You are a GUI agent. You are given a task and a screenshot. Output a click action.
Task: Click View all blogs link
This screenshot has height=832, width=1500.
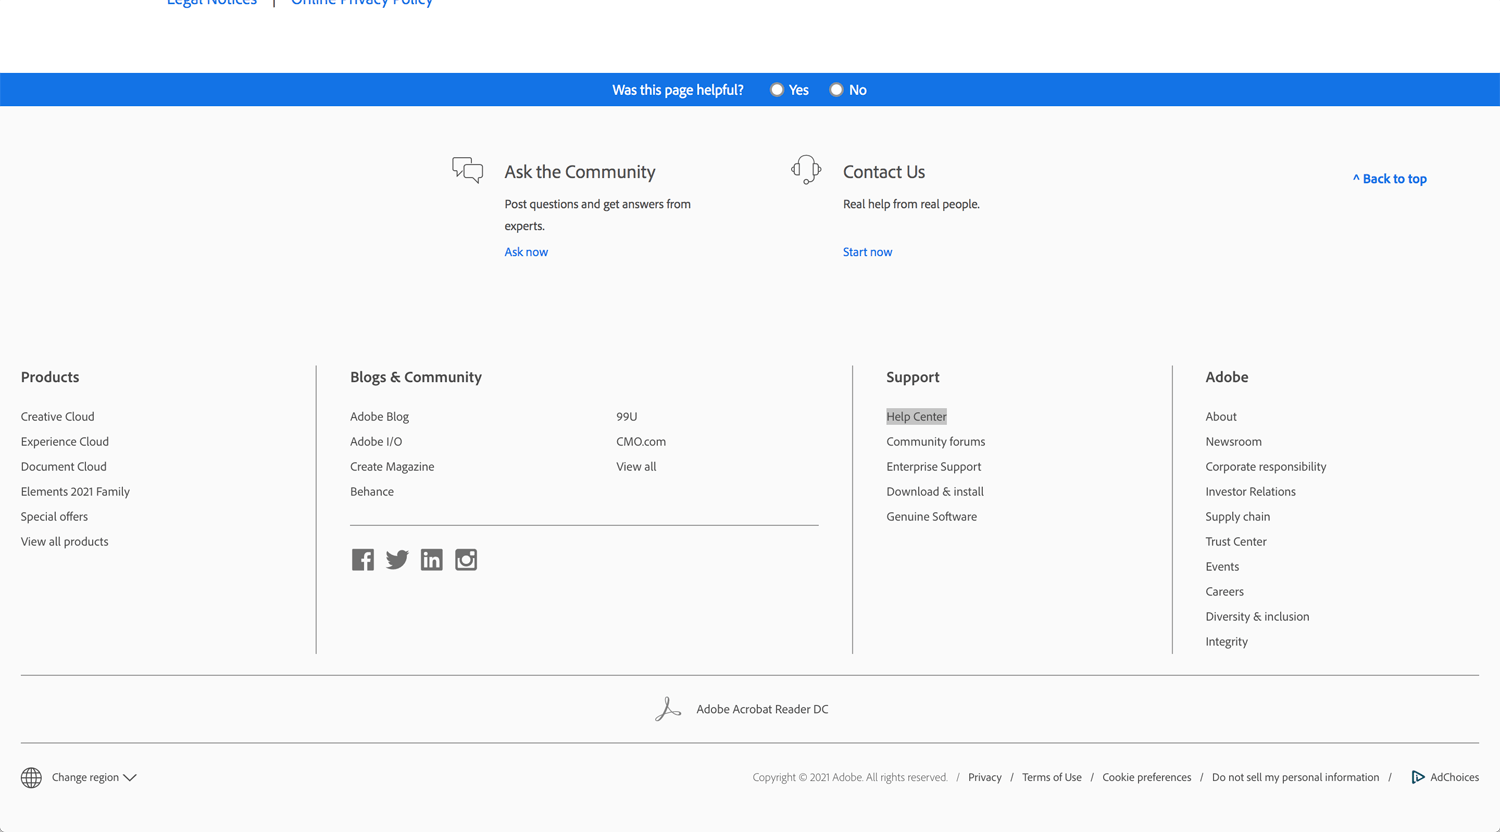click(x=636, y=467)
